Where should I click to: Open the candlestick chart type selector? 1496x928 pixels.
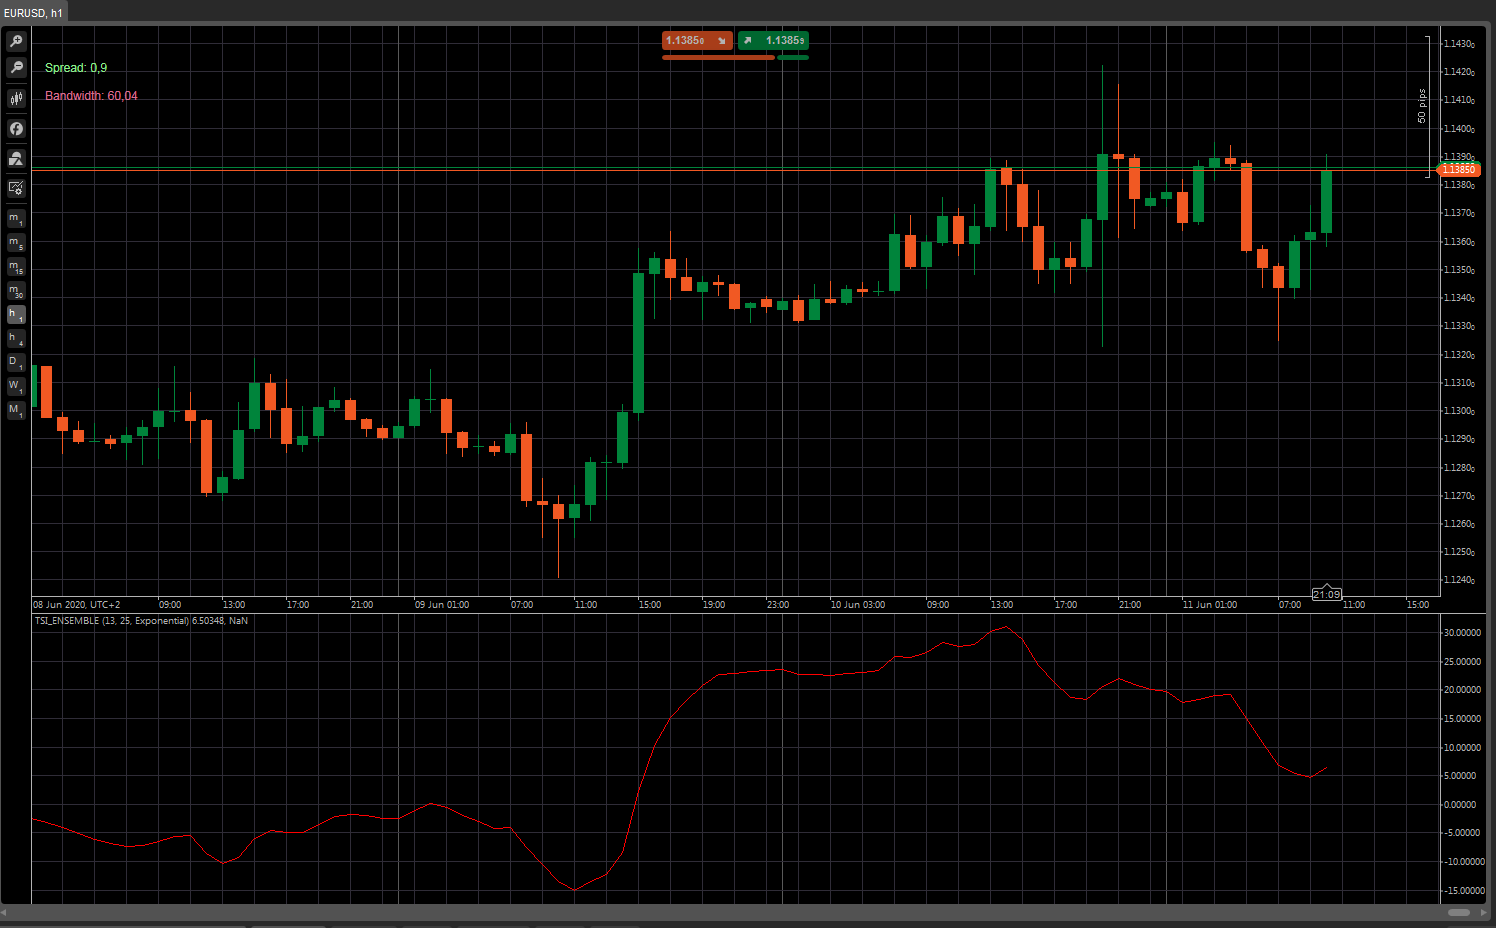tap(16, 98)
